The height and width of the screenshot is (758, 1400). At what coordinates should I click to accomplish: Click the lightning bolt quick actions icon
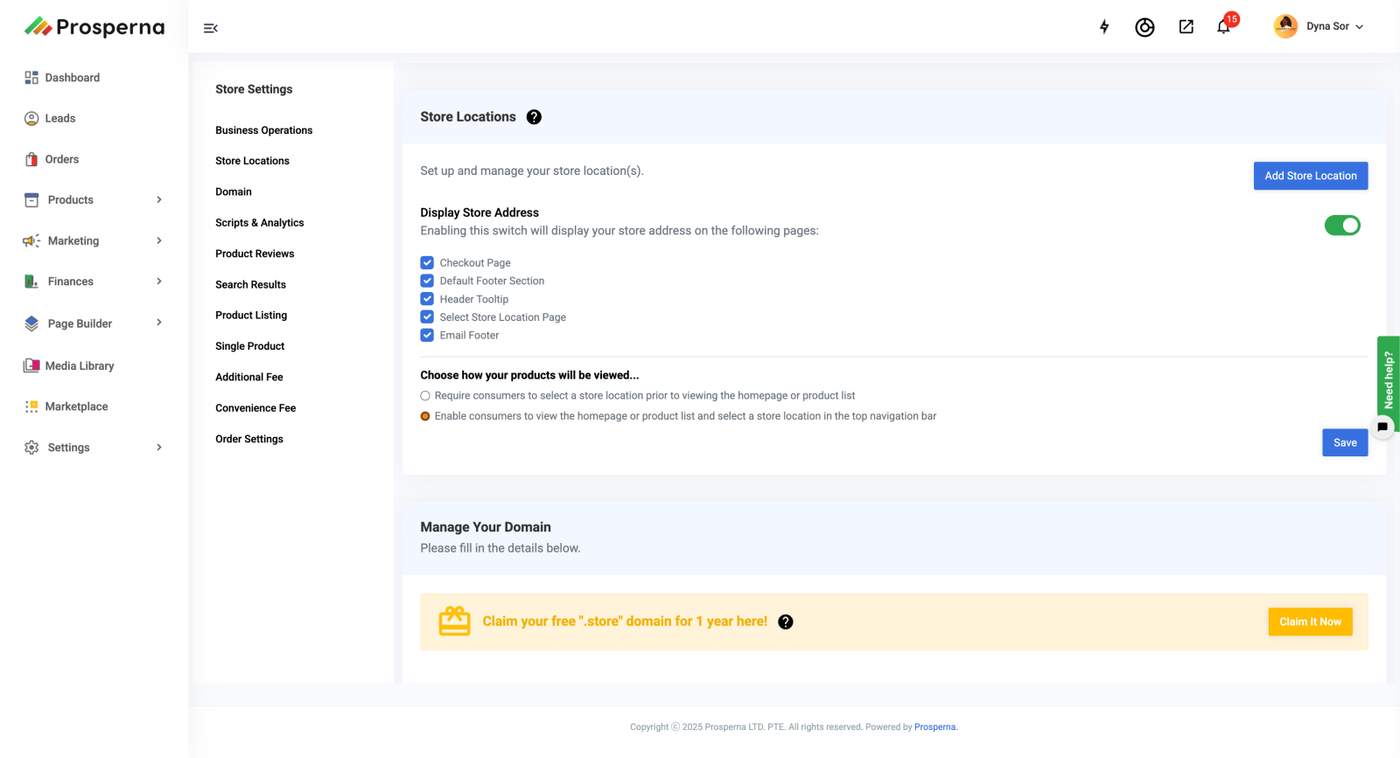(1104, 27)
